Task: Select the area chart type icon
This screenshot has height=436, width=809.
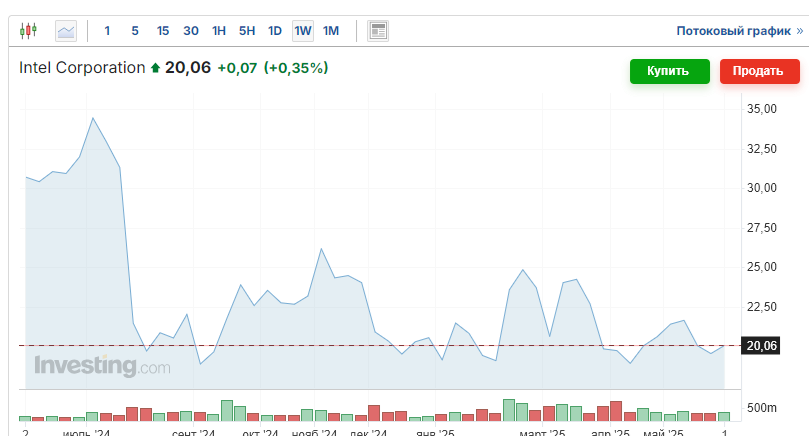Action: pyautogui.click(x=66, y=31)
